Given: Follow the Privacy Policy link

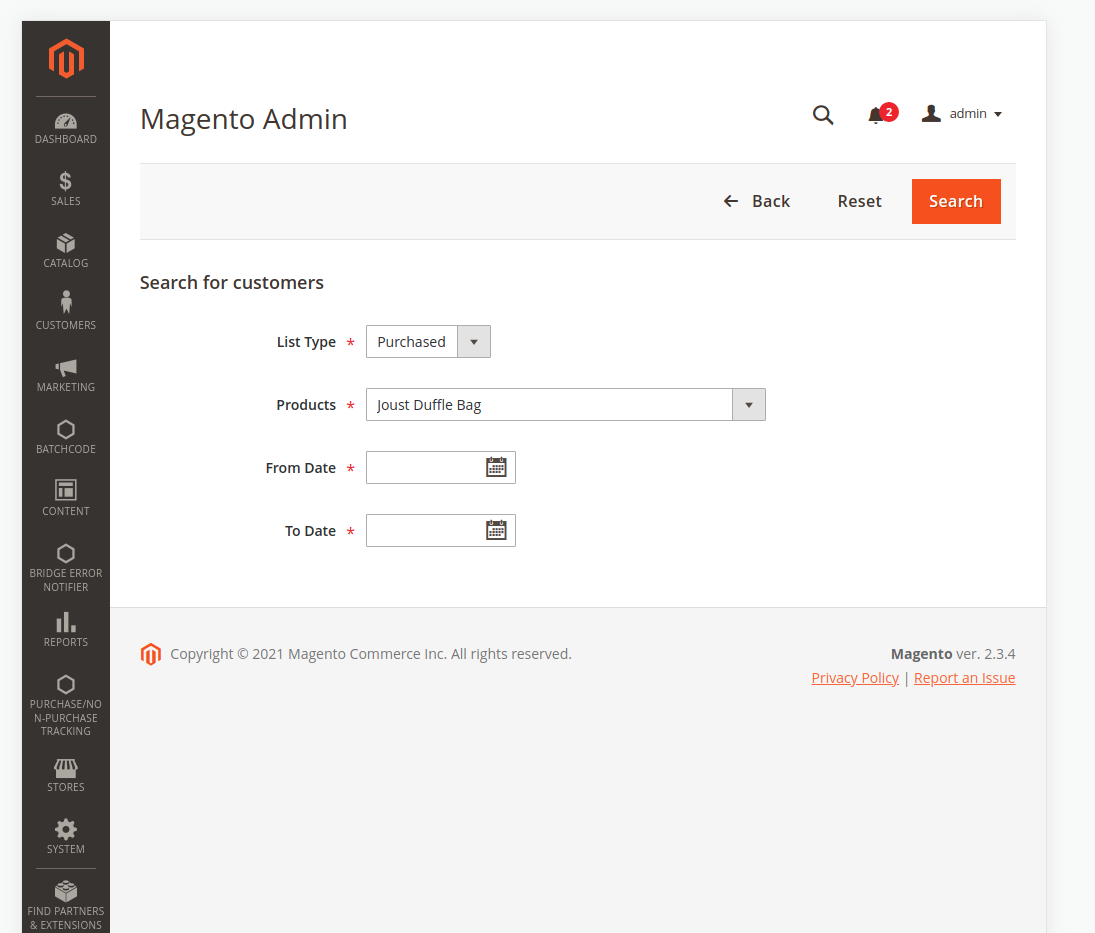Looking at the screenshot, I should pyautogui.click(x=855, y=678).
